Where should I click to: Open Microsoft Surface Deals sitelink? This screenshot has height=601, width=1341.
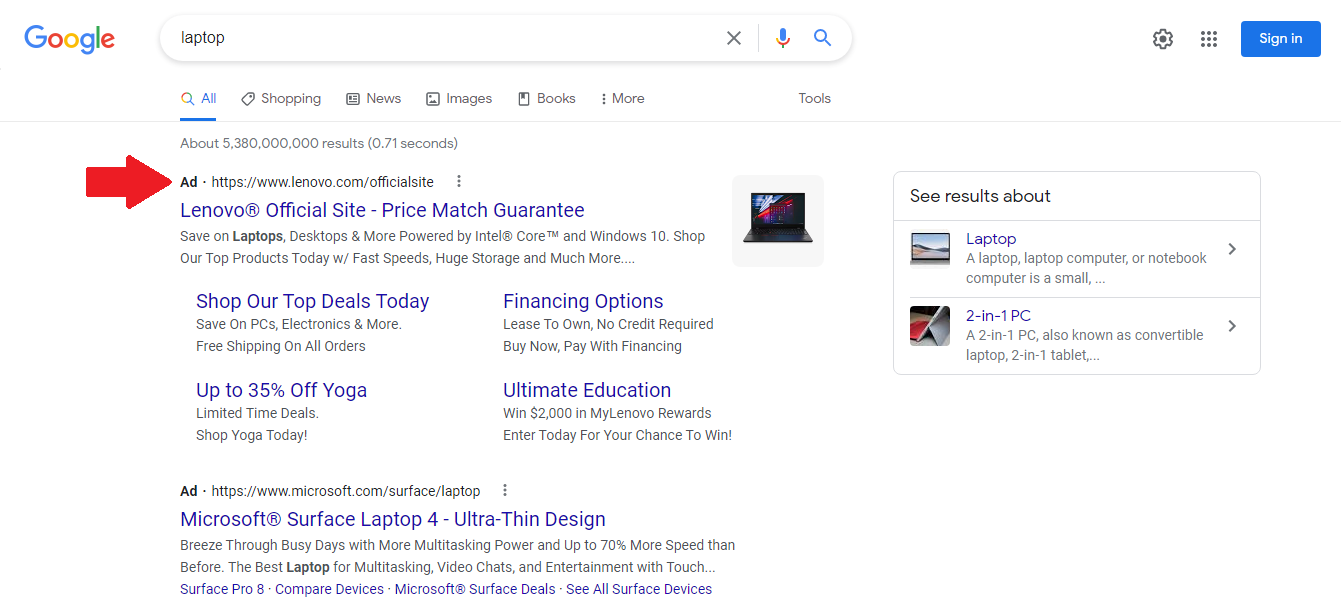[475, 589]
